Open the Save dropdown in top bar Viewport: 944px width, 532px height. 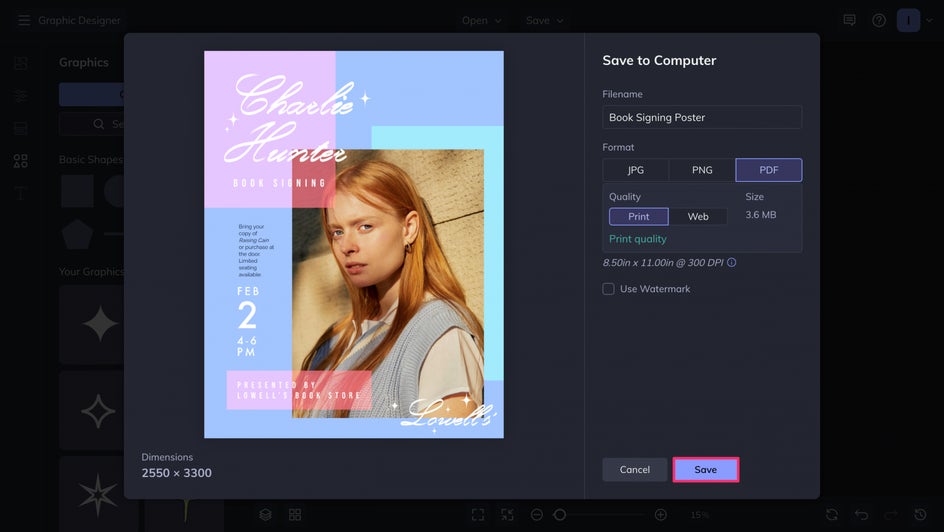[x=544, y=20]
